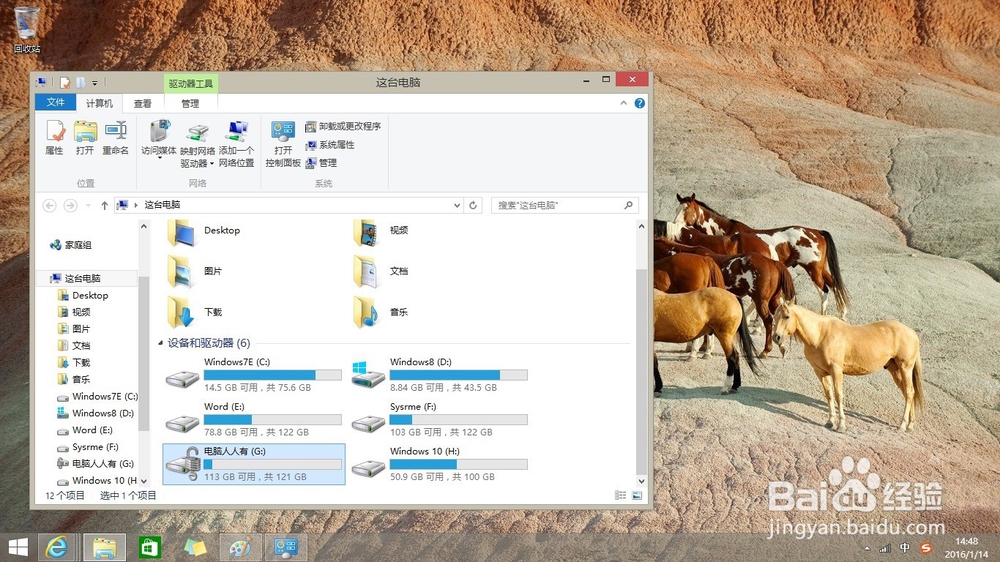
Task: Launch Internet Explorer from the taskbar
Action: pos(57,547)
